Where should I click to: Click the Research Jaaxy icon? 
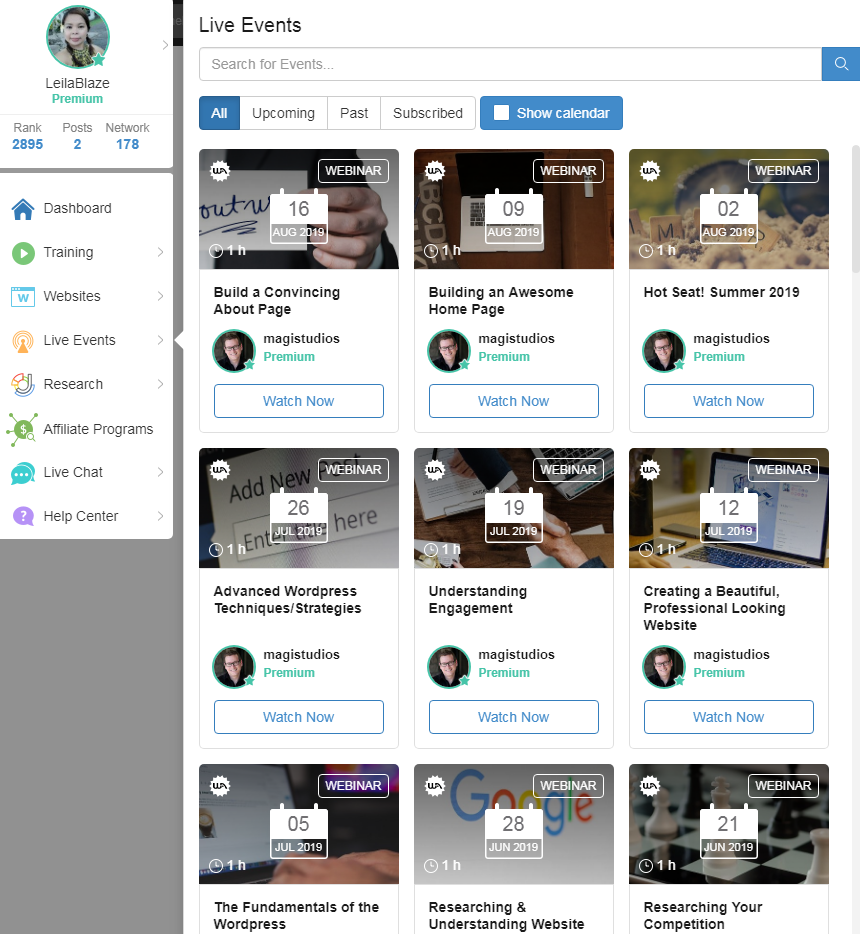[x=23, y=385]
